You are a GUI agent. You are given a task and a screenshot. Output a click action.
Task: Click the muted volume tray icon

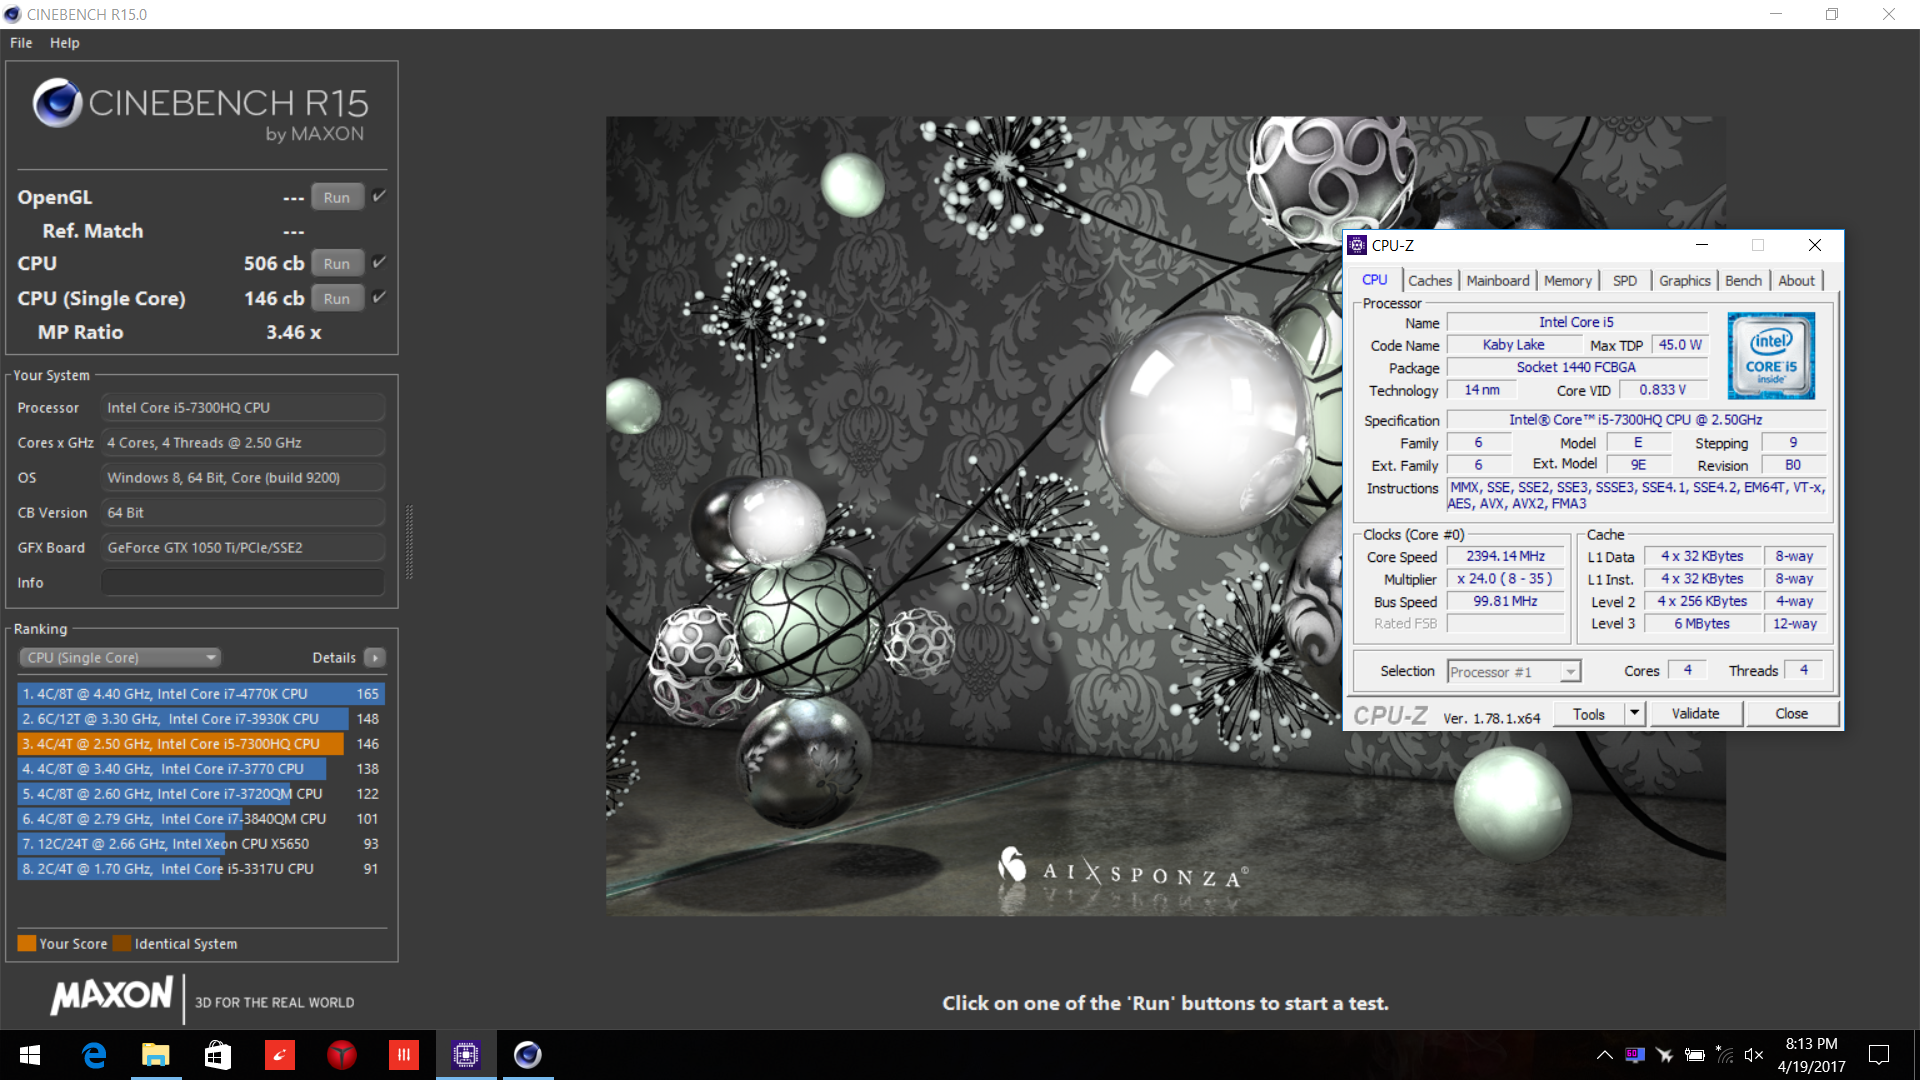click(x=1754, y=1055)
